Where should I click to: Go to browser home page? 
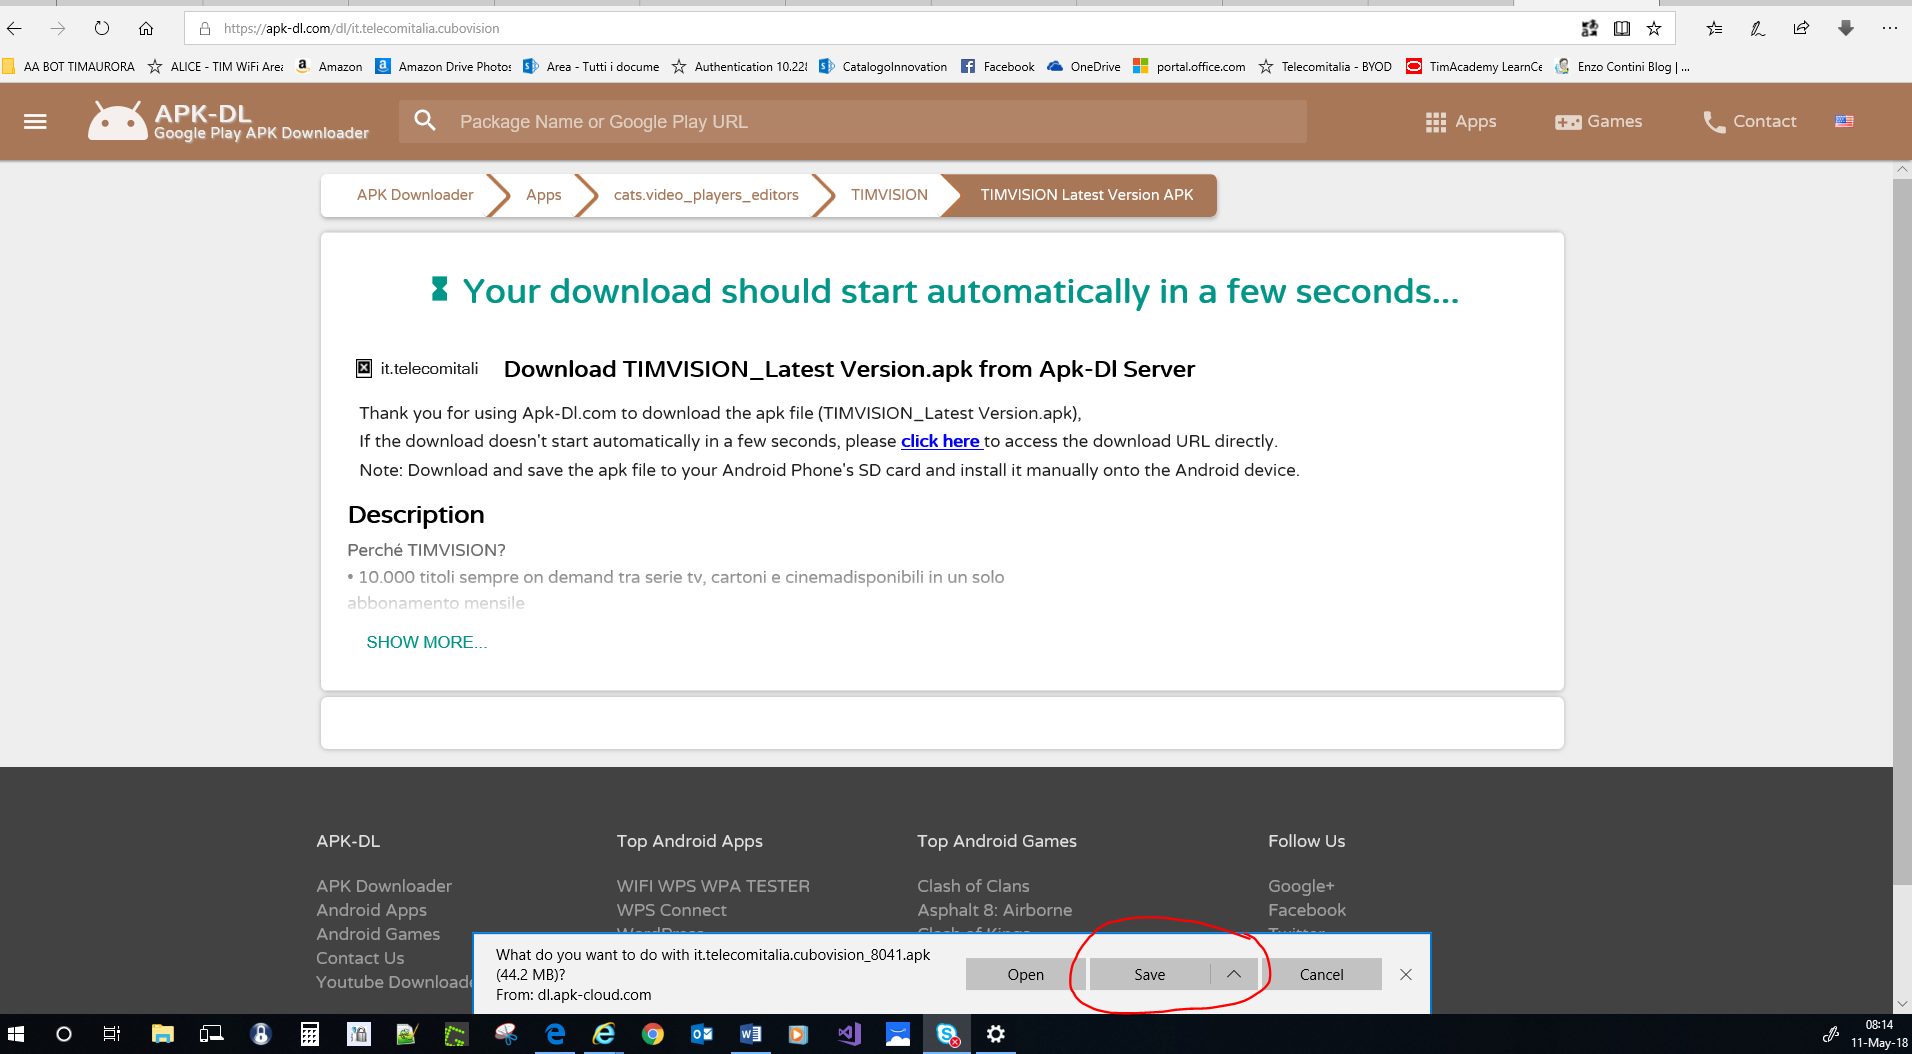[x=146, y=28]
